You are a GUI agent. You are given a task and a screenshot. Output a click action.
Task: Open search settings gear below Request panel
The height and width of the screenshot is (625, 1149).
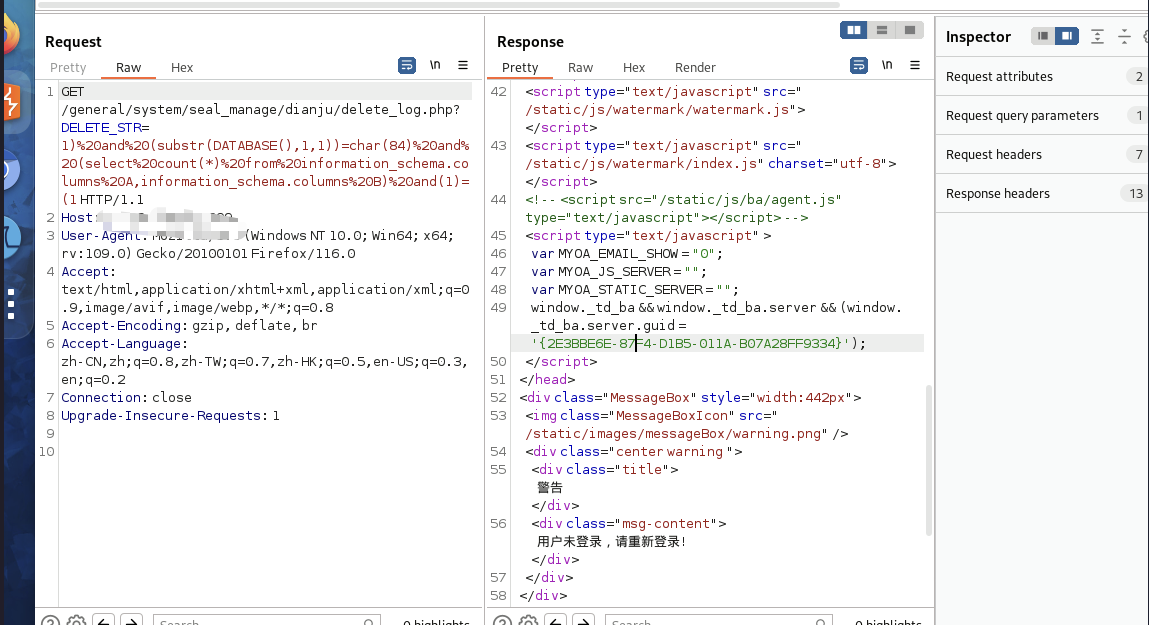pyautogui.click(x=76, y=621)
